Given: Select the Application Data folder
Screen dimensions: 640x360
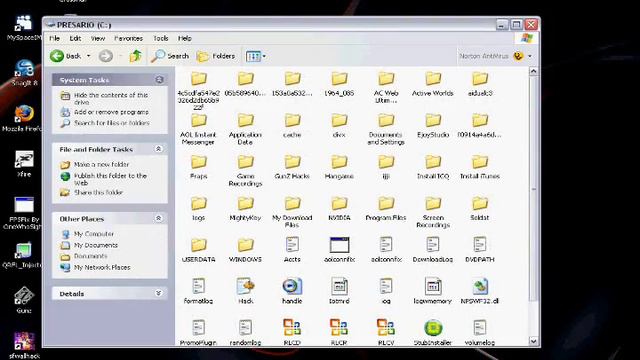Looking at the screenshot, I should click(245, 129).
